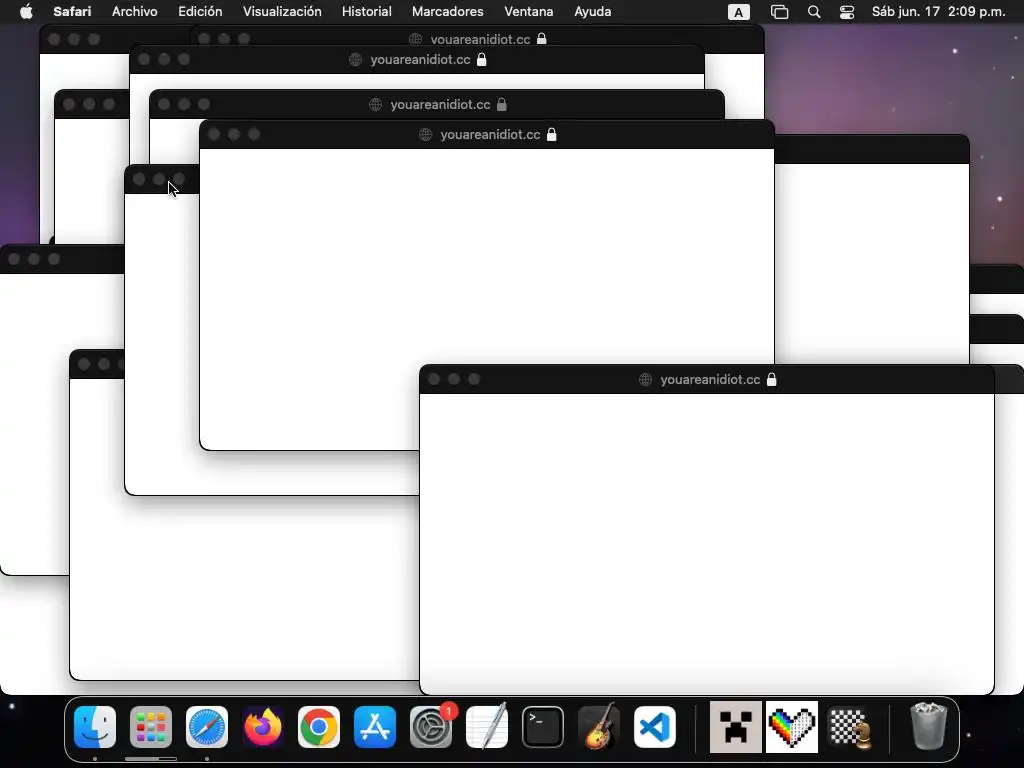Open the Historial menu
The height and width of the screenshot is (768, 1024).
pos(366,11)
